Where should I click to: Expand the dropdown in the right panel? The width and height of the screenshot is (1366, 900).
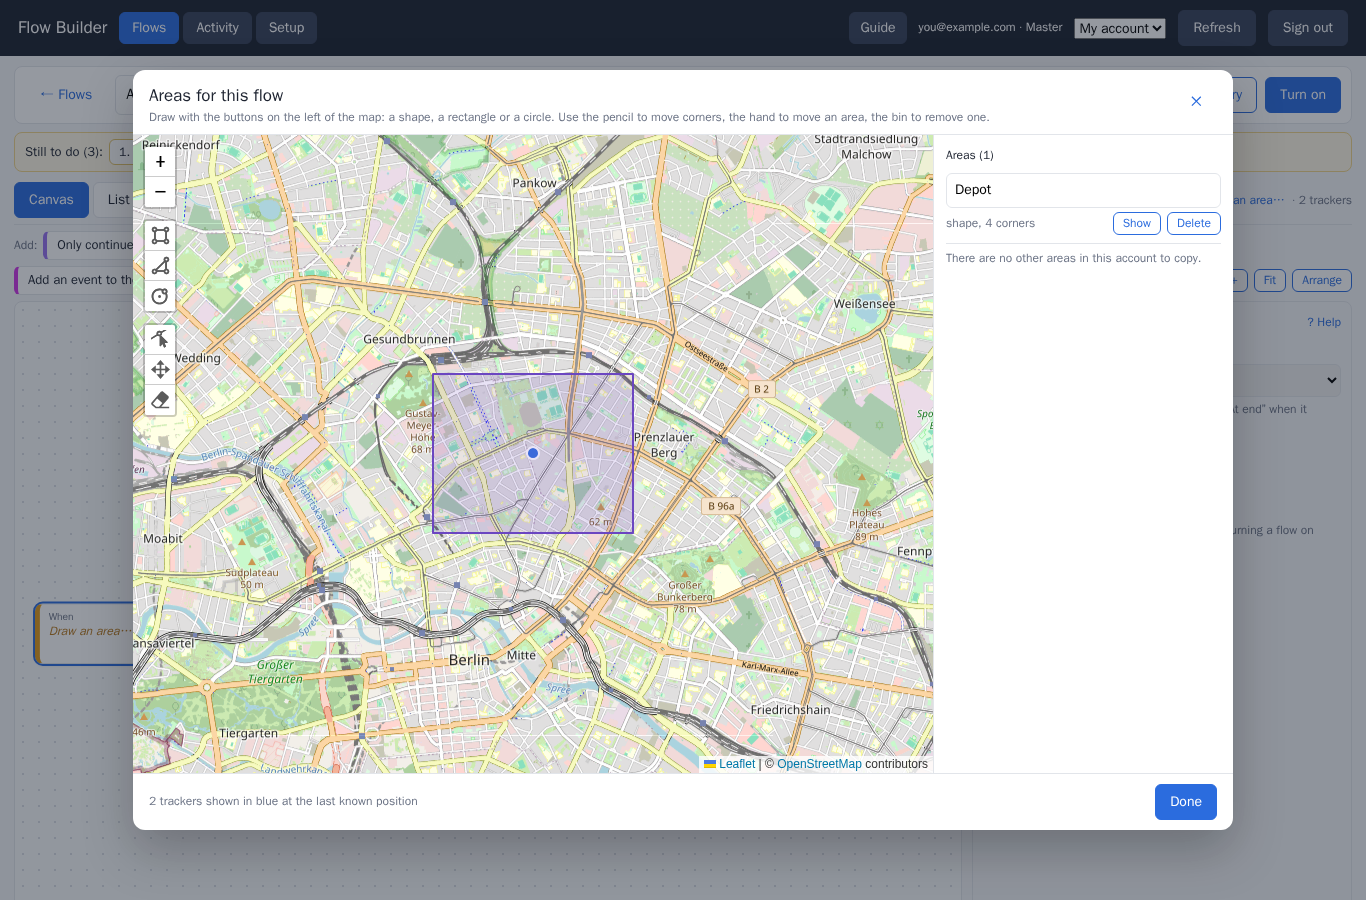1330,380
